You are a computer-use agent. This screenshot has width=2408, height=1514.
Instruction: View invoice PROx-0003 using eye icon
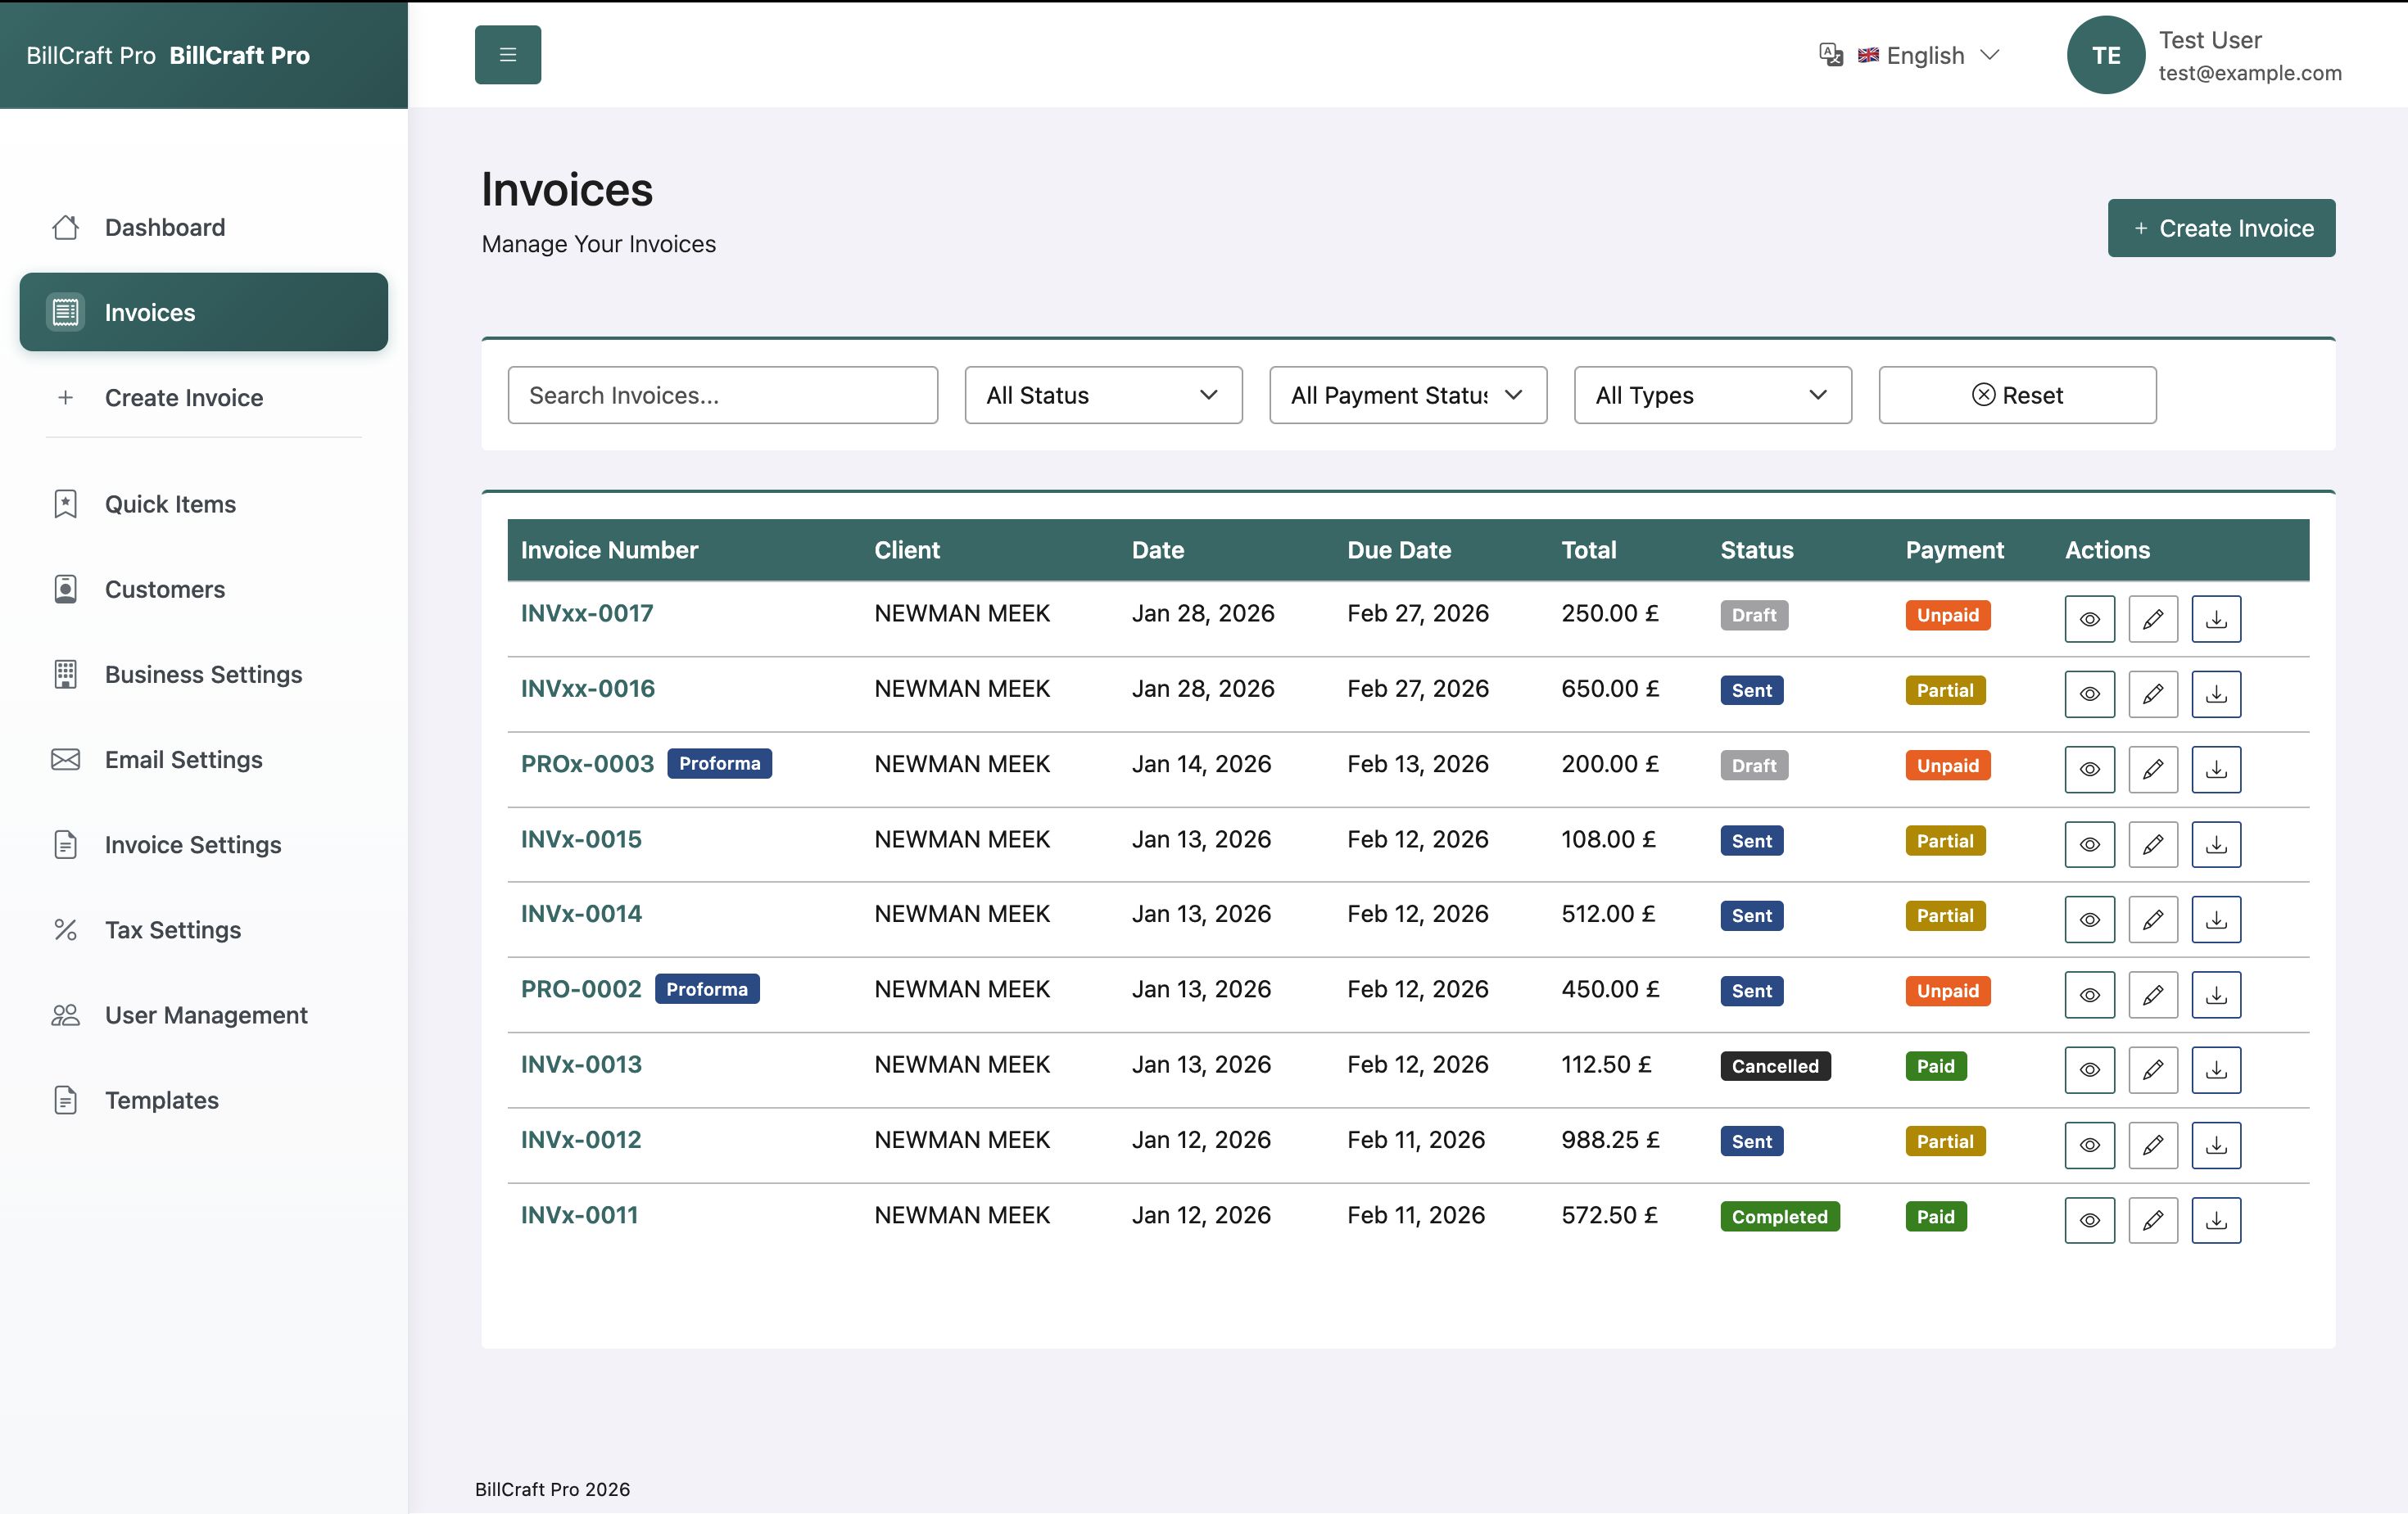[2089, 769]
